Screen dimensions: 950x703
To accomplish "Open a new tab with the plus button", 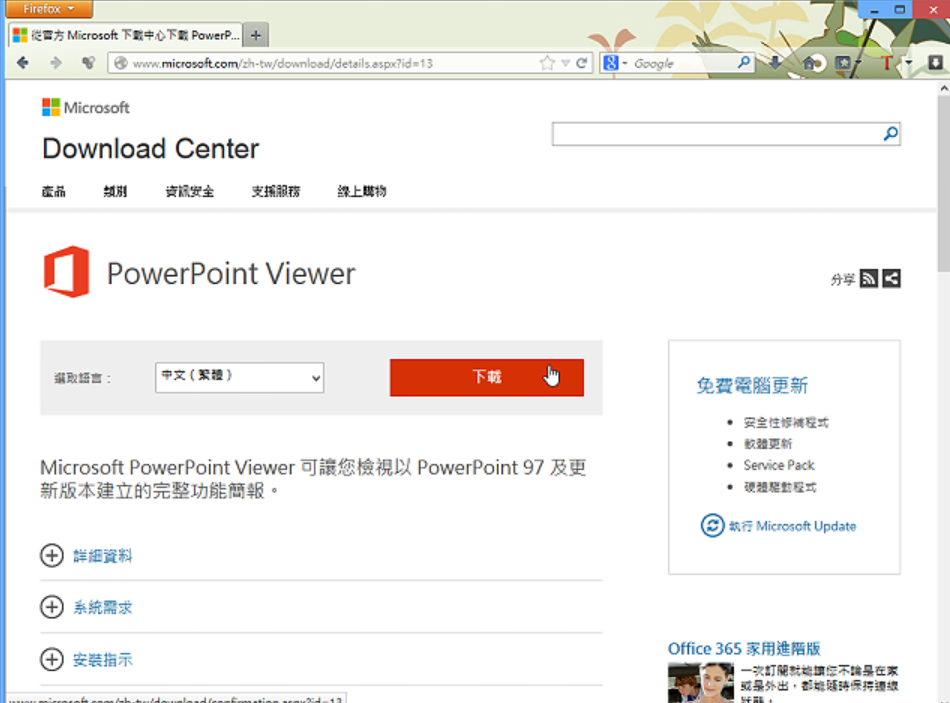I will tap(256, 36).
